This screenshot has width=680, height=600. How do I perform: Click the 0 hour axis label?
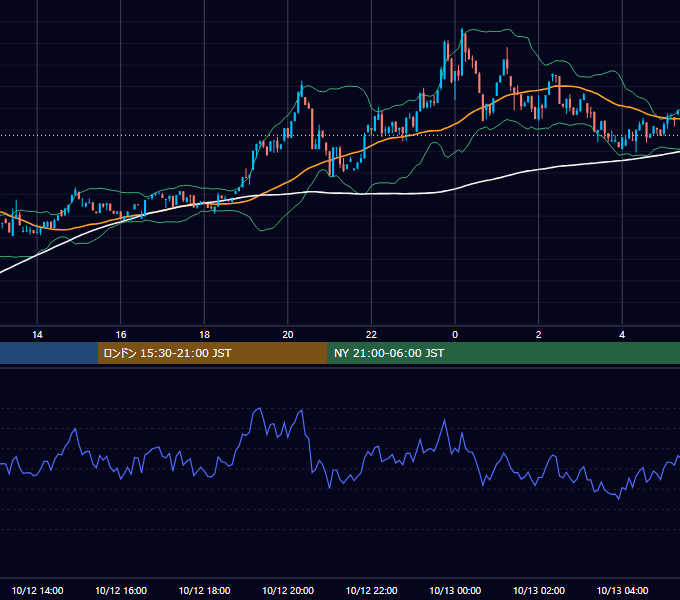(455, 335)
